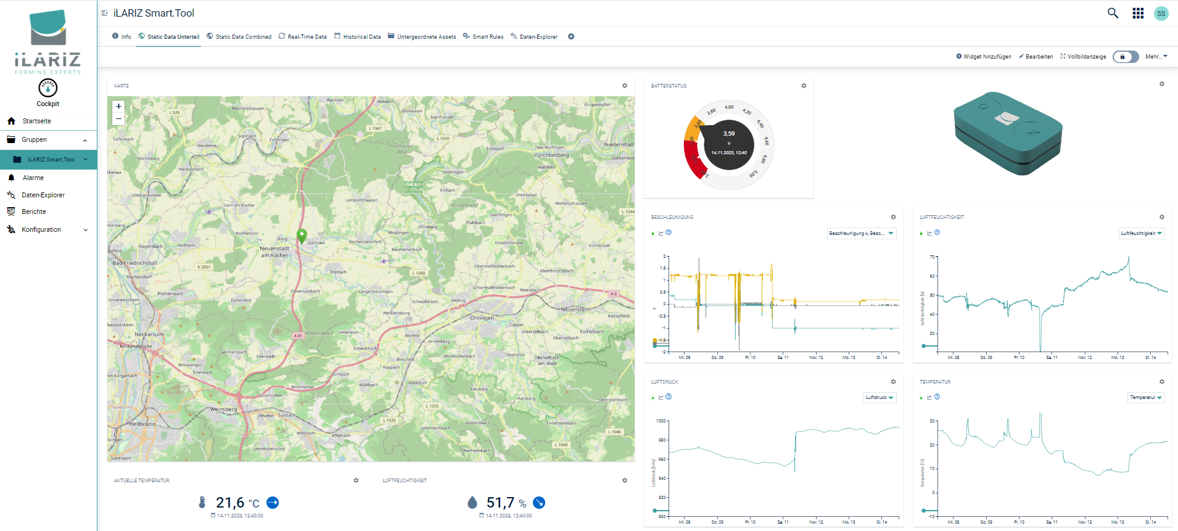Switch to Untergeordnete Assets tab
The image size is (1178, 531).
[421, 36]
